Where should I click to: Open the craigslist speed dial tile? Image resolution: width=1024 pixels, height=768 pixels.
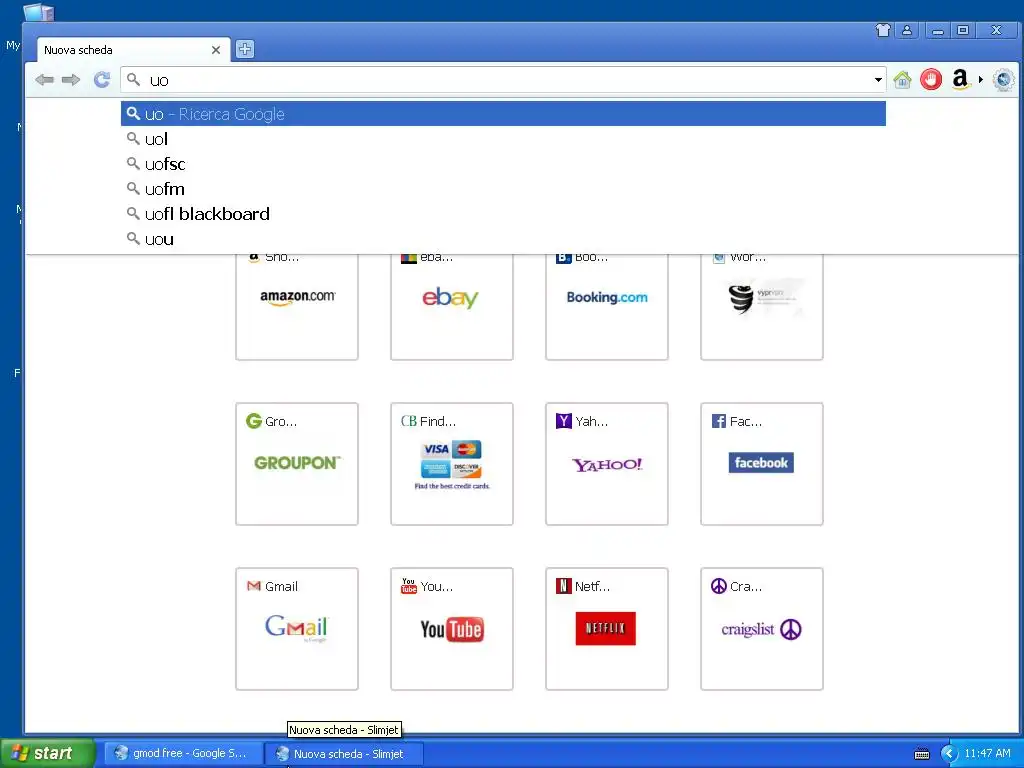tap(761, 629)
